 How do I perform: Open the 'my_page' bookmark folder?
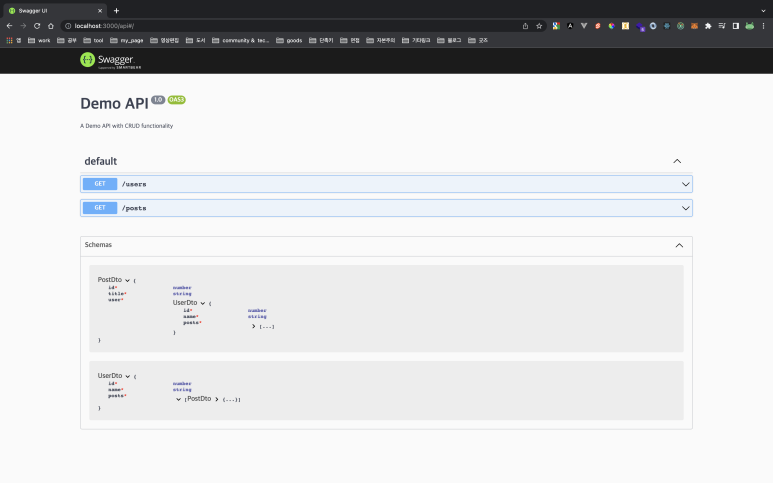click(x=127, y=40)
